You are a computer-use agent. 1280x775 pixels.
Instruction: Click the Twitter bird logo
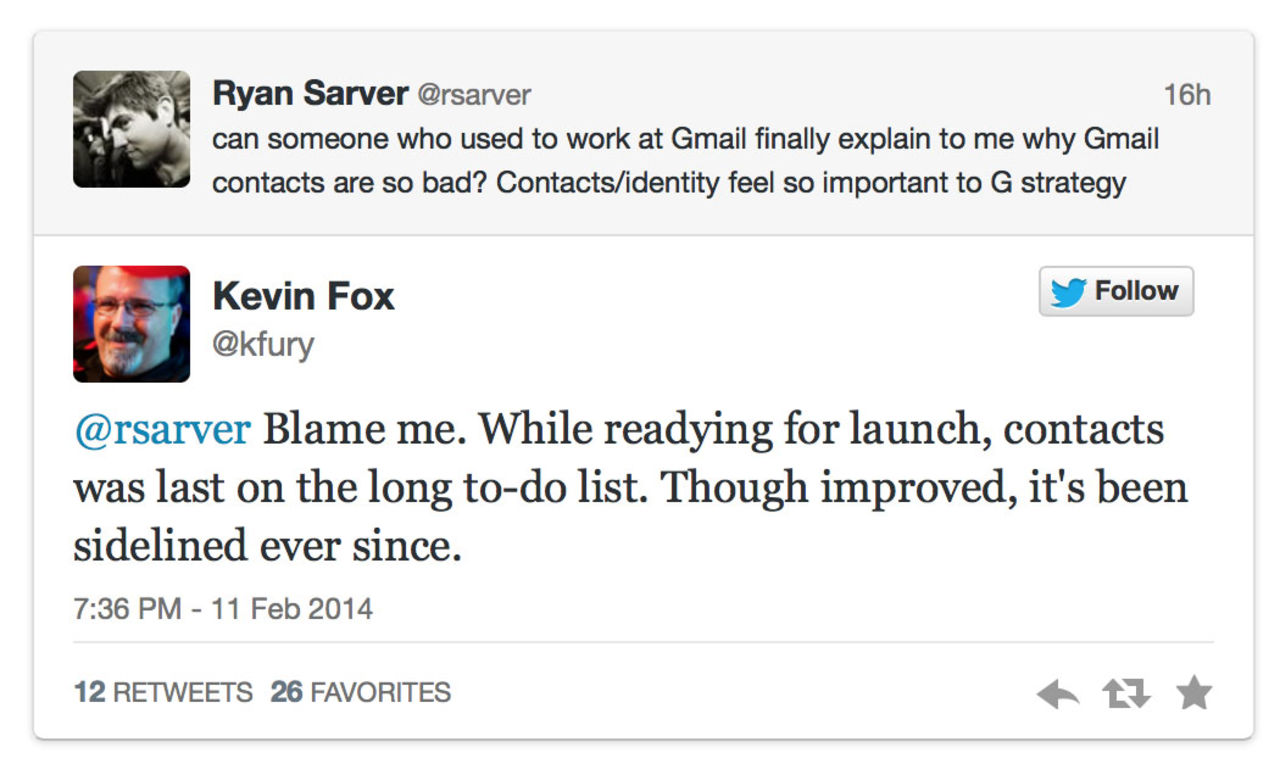click(1068, 292)
